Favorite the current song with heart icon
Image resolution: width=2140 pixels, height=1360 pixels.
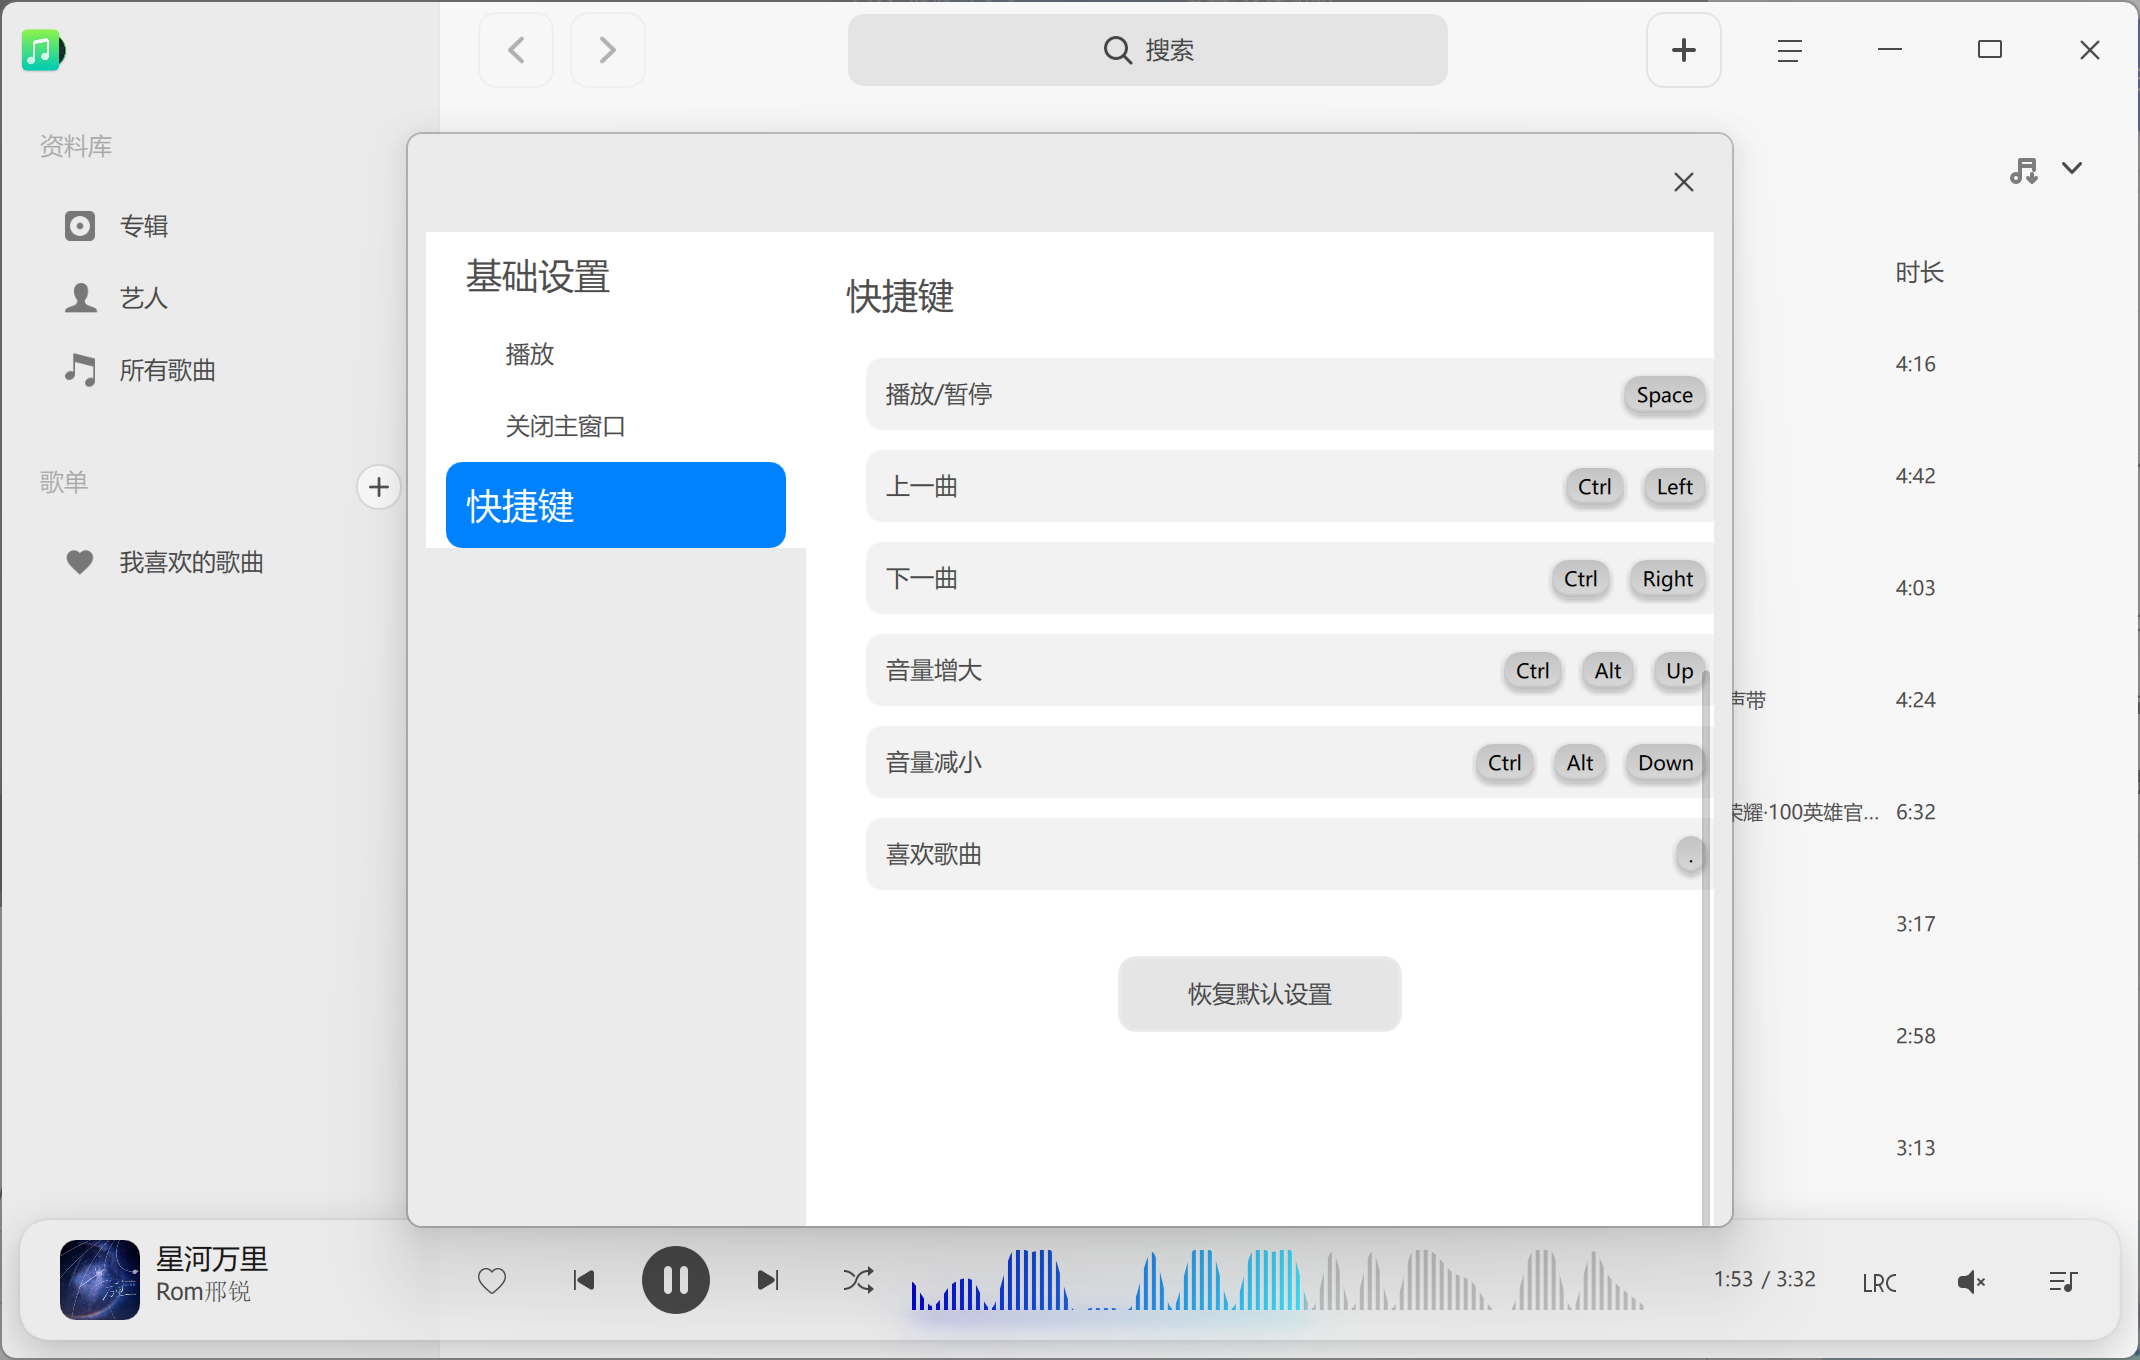492,1280
